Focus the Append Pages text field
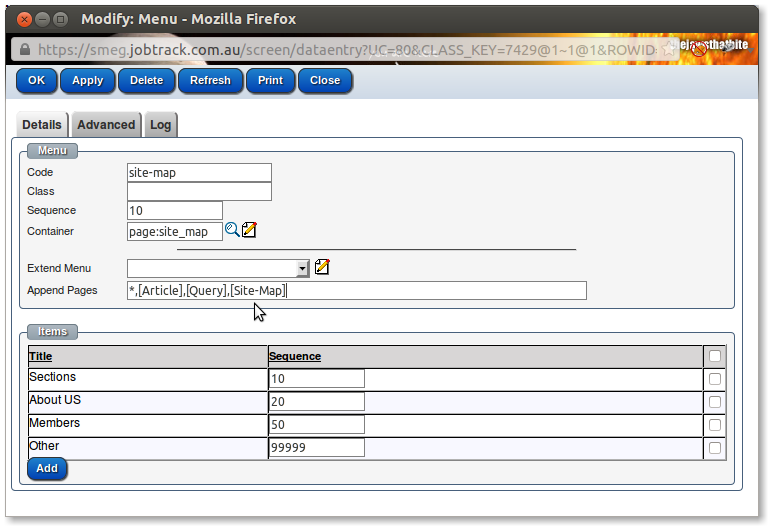The image size is (768, 526). pyautogui.click(x=356, y=290)
